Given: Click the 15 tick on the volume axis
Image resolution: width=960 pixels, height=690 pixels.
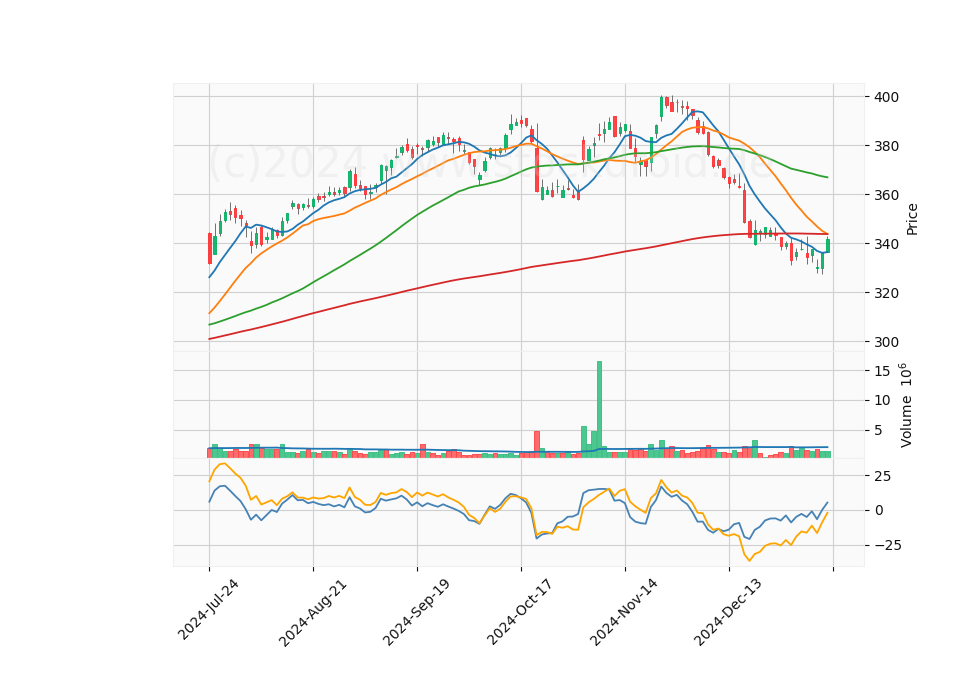Looking at the screenshot, I should coord(882,371).
